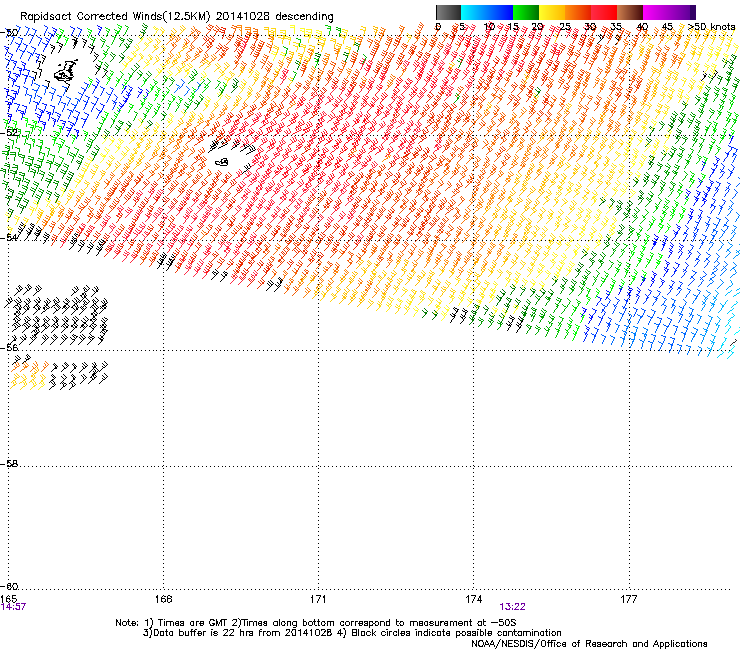This screenshot has width=740, height=650.
Task: Click the -52 latitude axis label
Action: (x=9, y=133)
